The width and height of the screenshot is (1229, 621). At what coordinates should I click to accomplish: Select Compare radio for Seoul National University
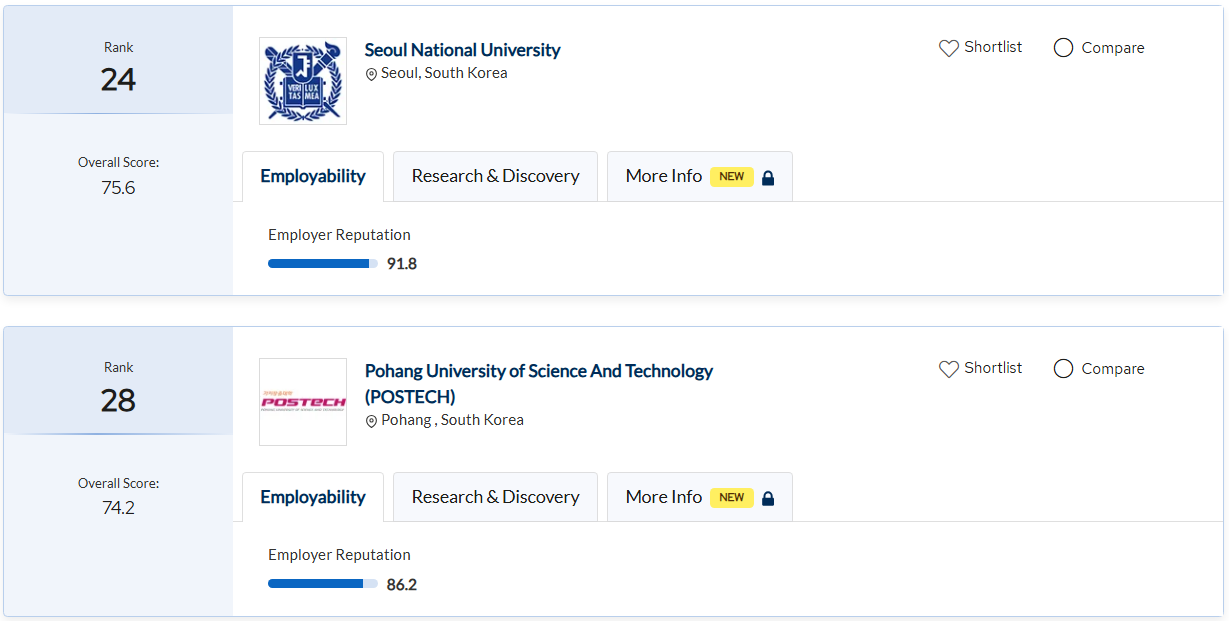click(1064, 48)
